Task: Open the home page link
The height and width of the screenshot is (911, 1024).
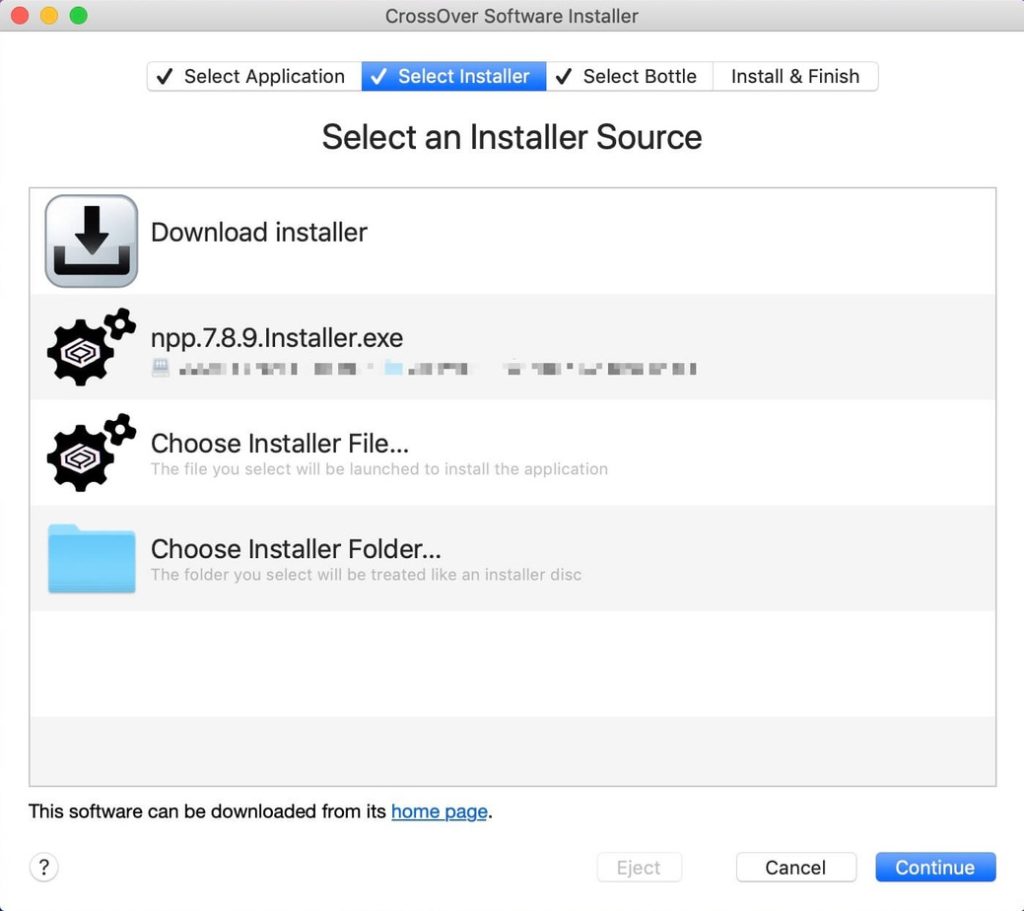Action: click(439, 811)
